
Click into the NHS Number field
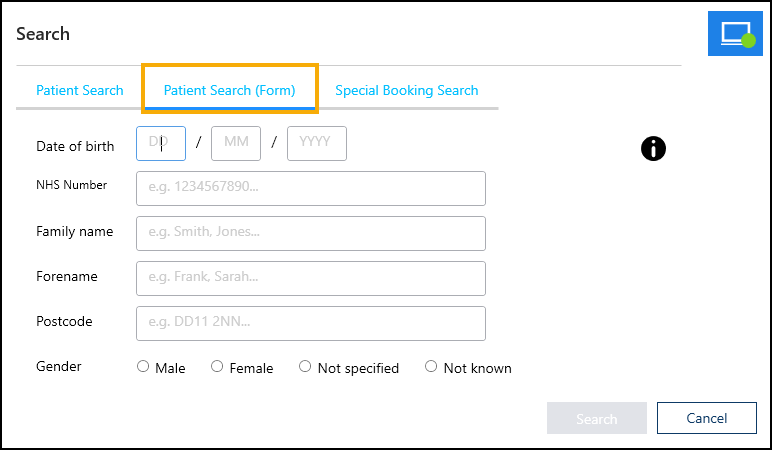(311, 188)
